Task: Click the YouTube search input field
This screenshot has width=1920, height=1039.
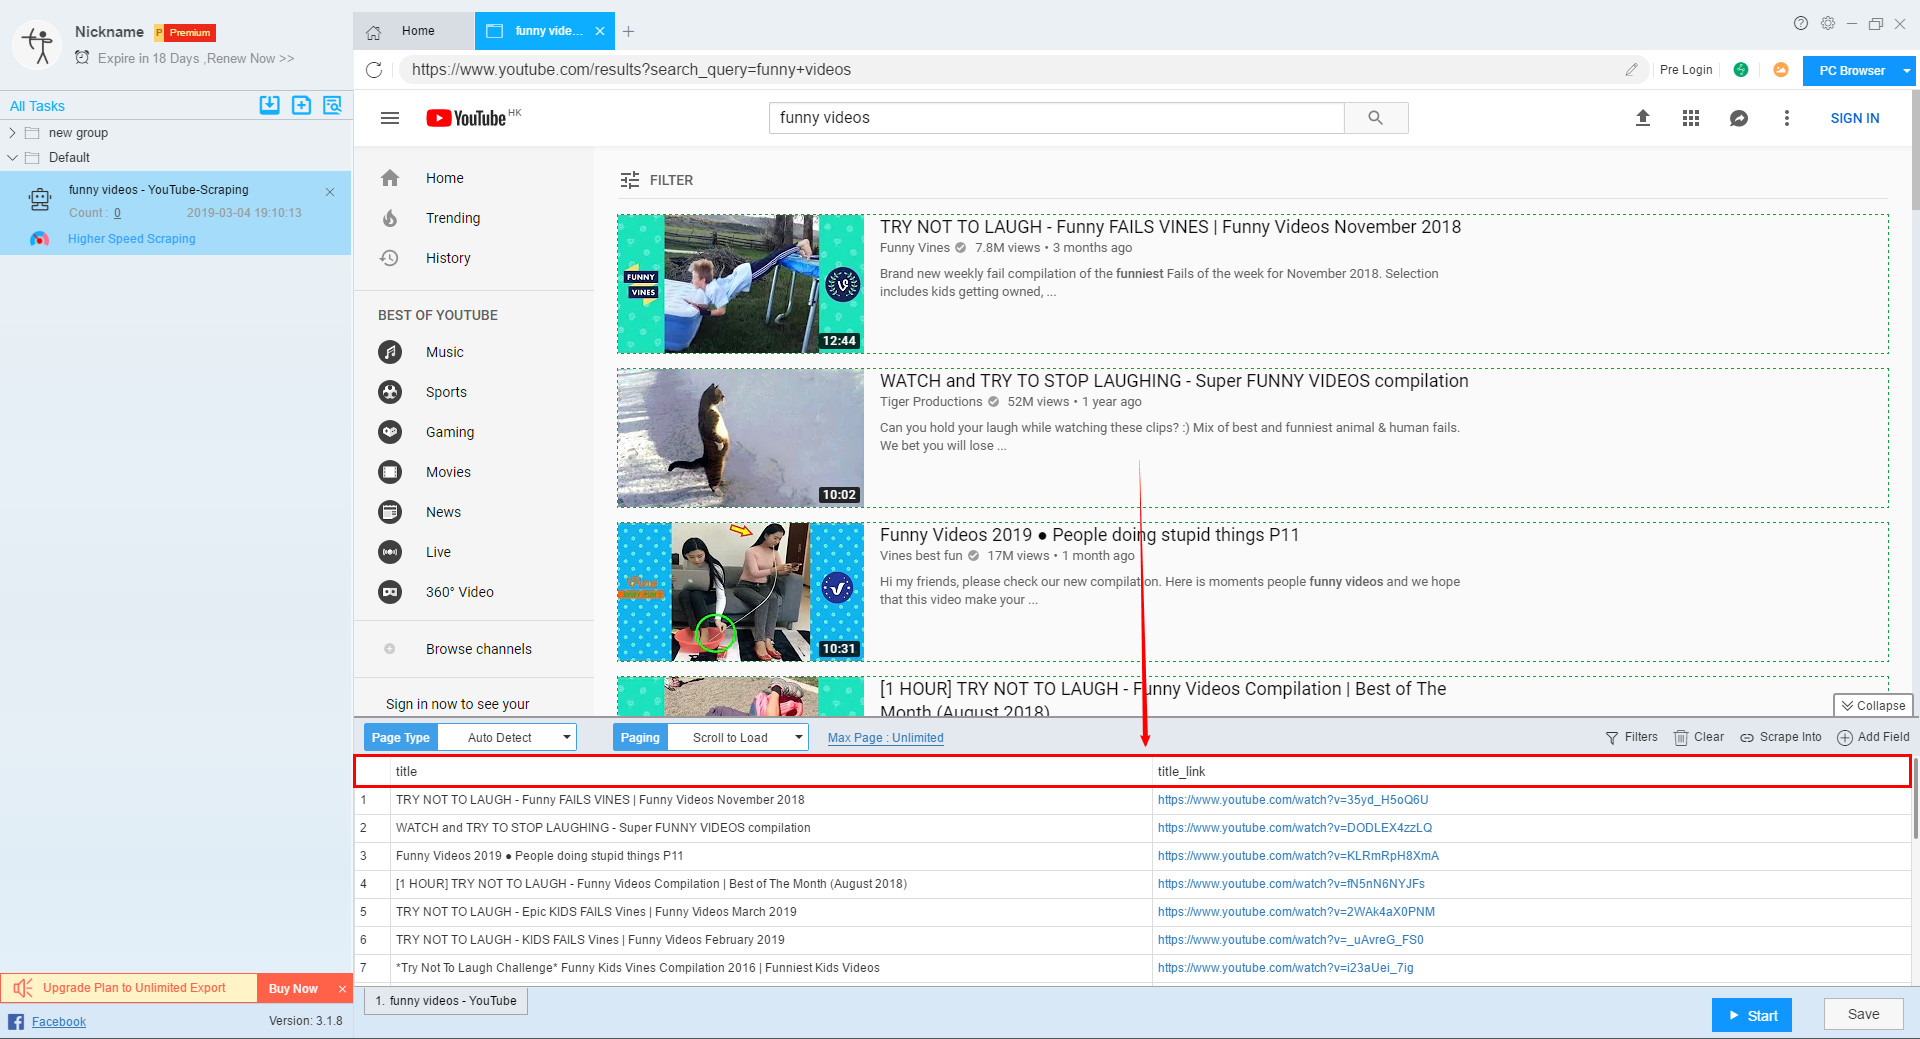Action: pyautogui.click(x=1057, y=118)
